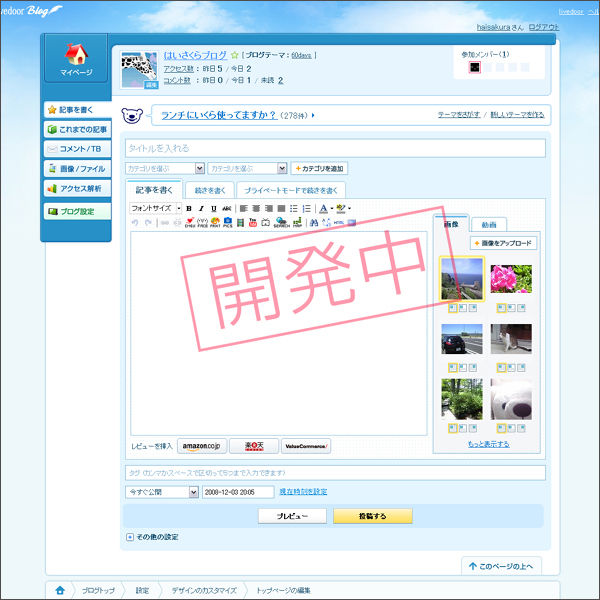This screenshot has width=600, height=600.
Task: Insert an amazon.co.jp review
Action: (202, 446)
